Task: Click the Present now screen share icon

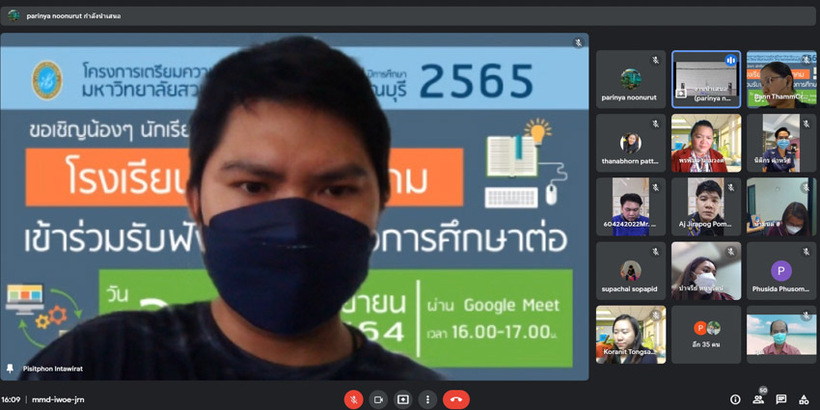Action: click(x=403, y=398)
